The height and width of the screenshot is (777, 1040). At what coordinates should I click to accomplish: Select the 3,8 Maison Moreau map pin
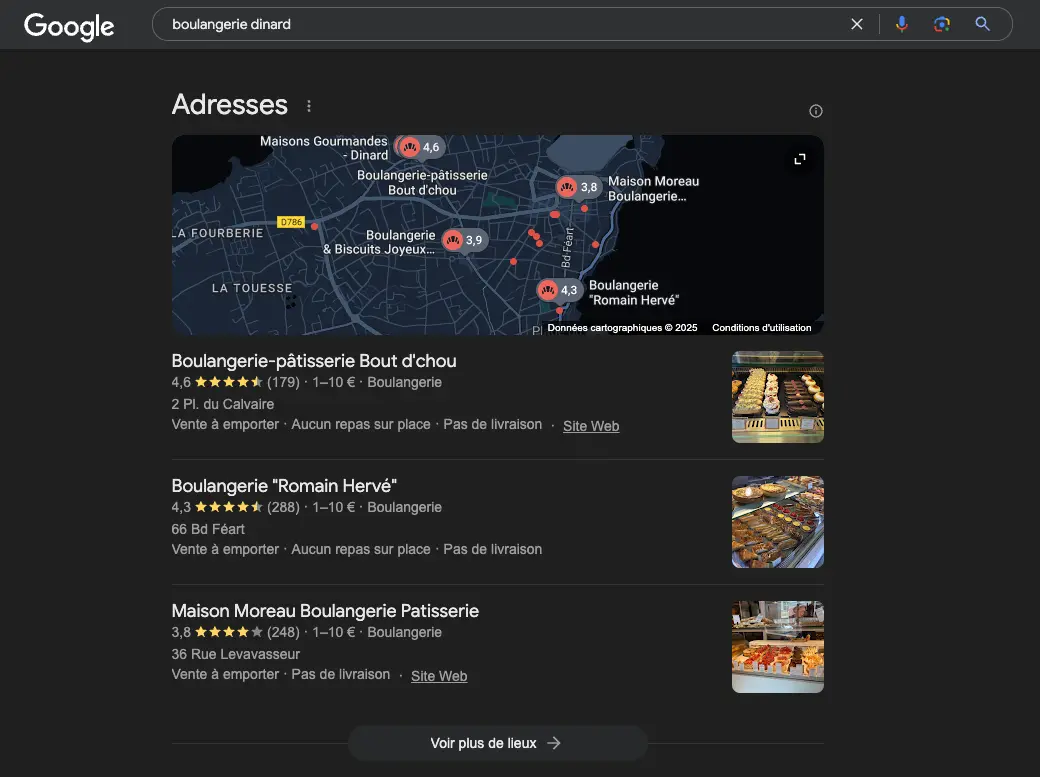(579, 187)
